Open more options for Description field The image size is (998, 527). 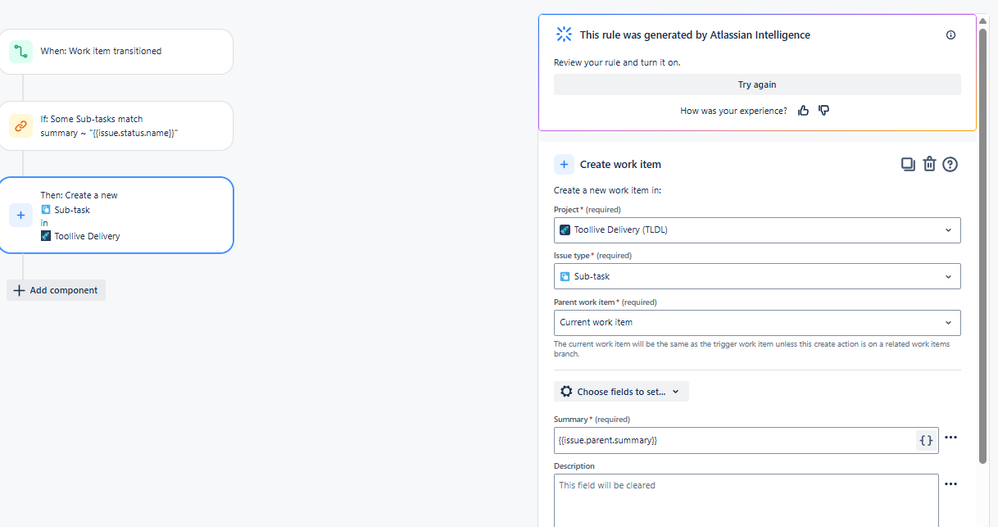[x=951, y=484]
